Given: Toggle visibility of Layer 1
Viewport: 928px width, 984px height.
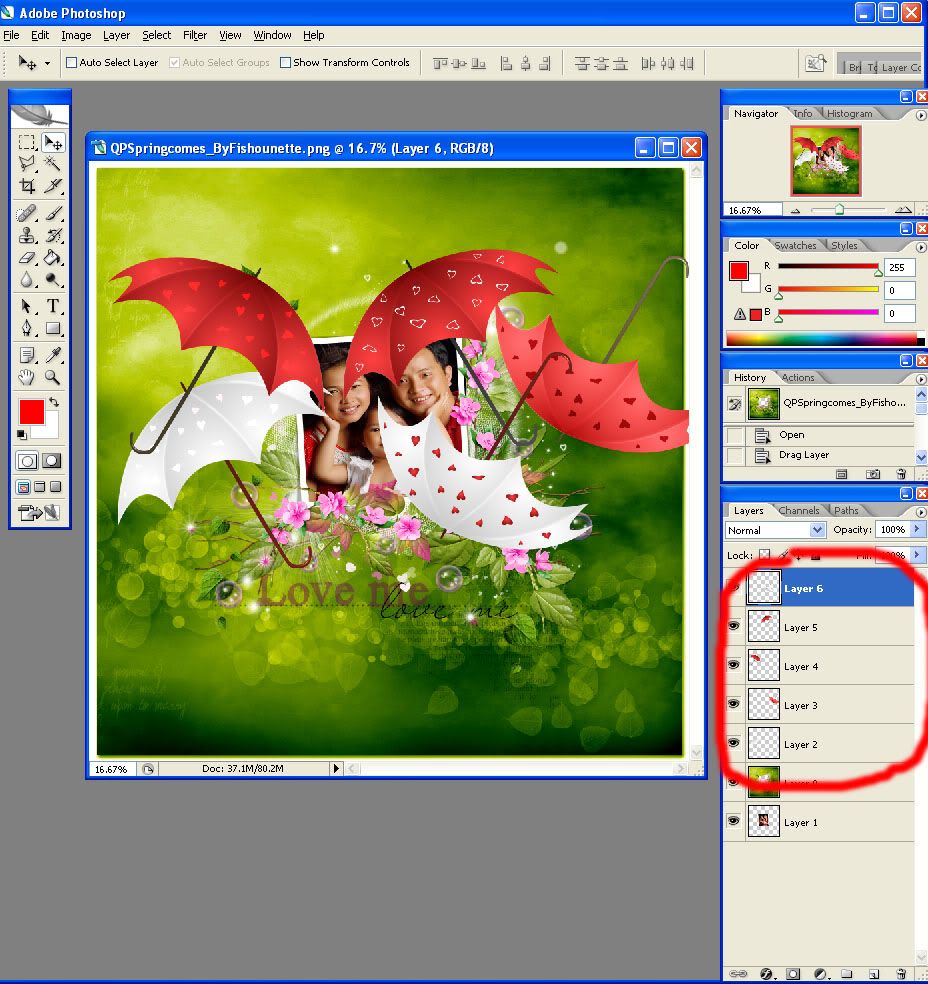Looking at the screenshot, I should pos(734,821).
